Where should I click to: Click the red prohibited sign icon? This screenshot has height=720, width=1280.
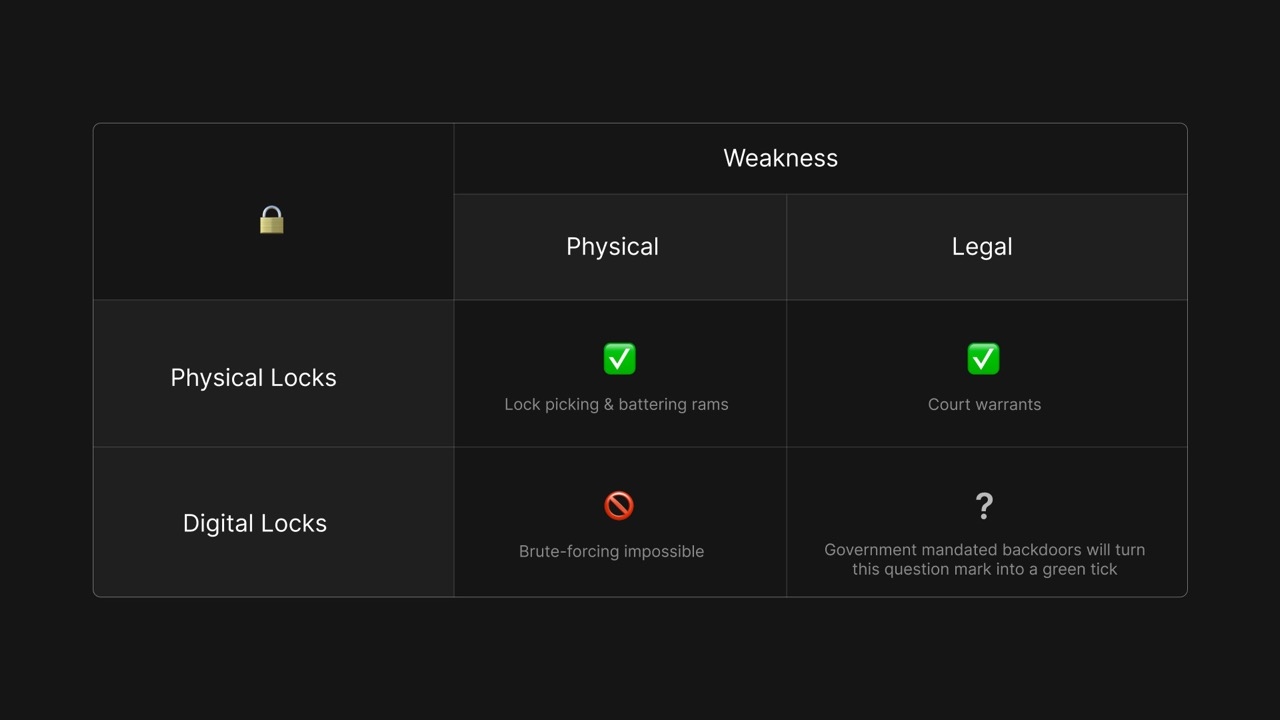click(619, 506)
